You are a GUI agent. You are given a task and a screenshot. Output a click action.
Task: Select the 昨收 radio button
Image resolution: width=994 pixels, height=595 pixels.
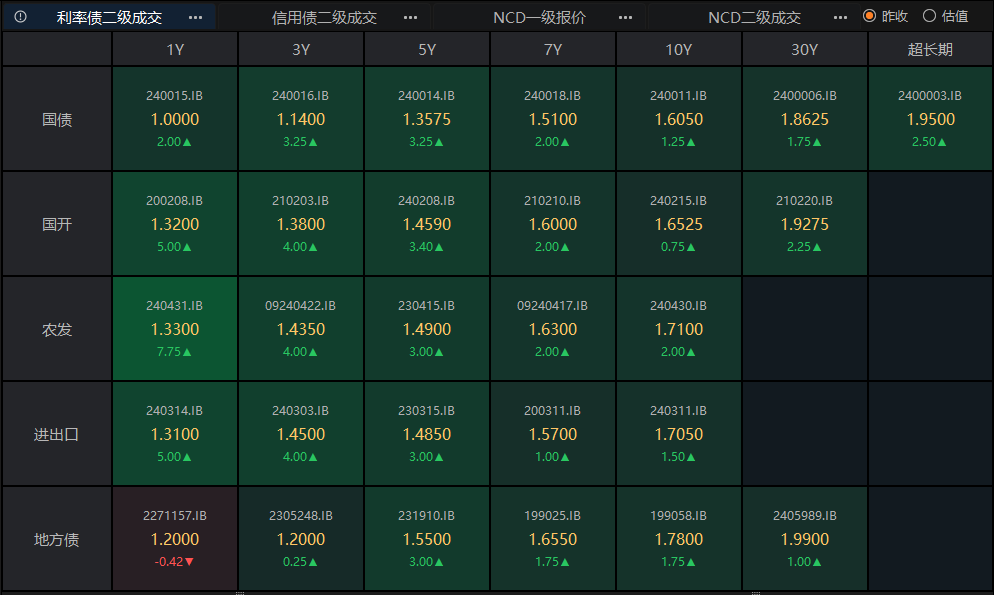869,16
